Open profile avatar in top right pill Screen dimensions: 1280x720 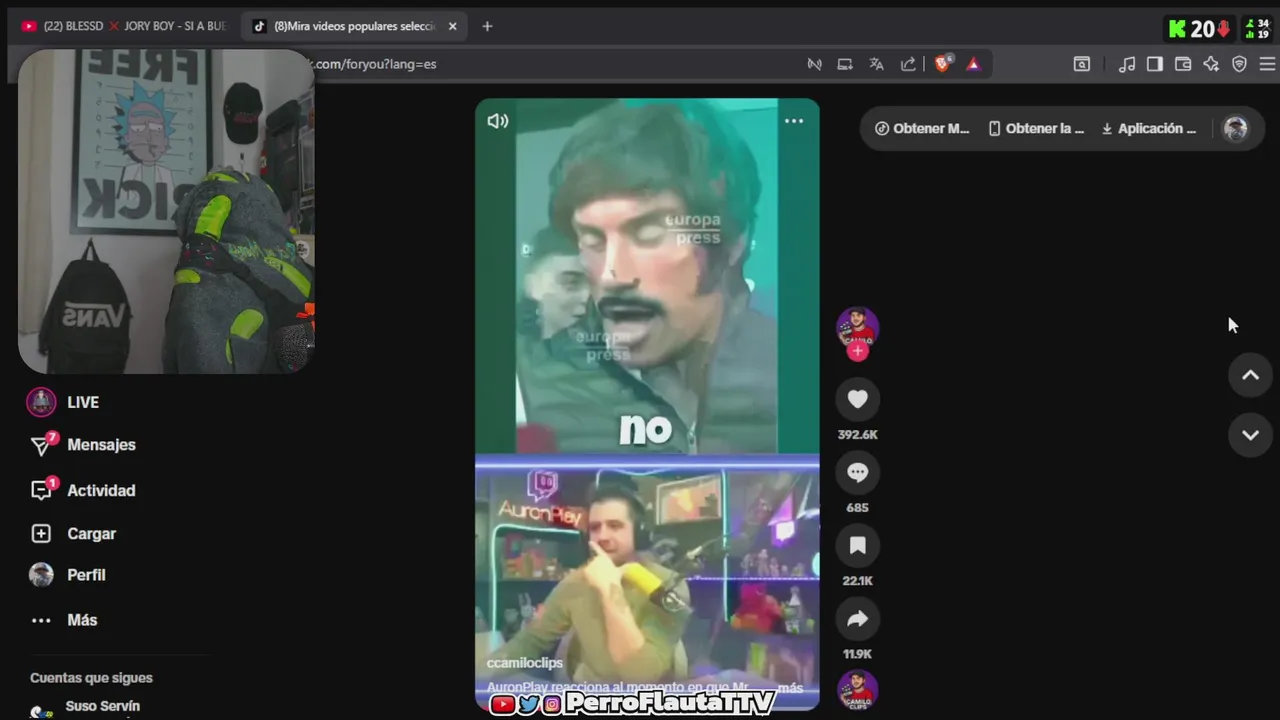point(1236,128)
